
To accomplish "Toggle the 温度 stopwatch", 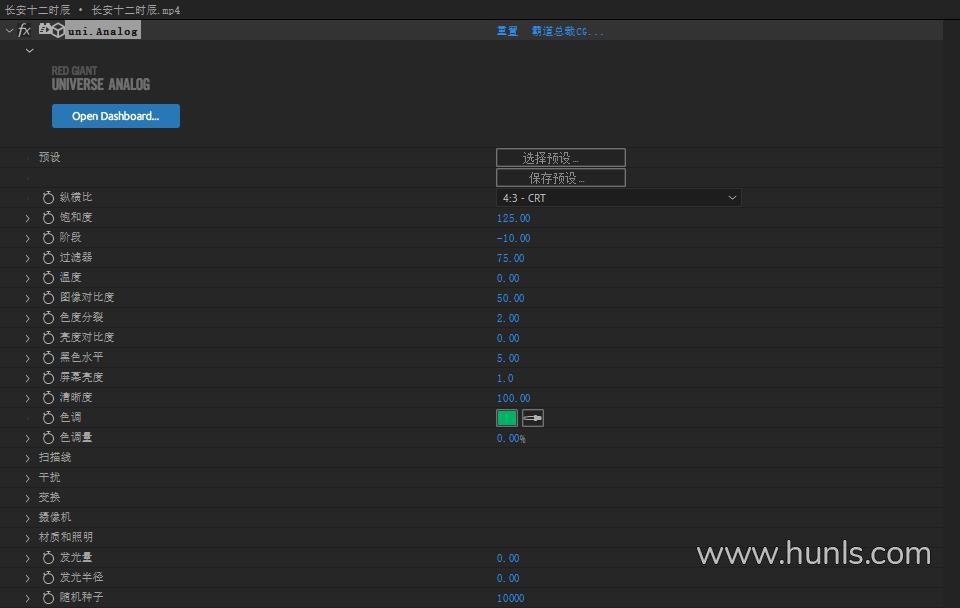I will point(48,277).
